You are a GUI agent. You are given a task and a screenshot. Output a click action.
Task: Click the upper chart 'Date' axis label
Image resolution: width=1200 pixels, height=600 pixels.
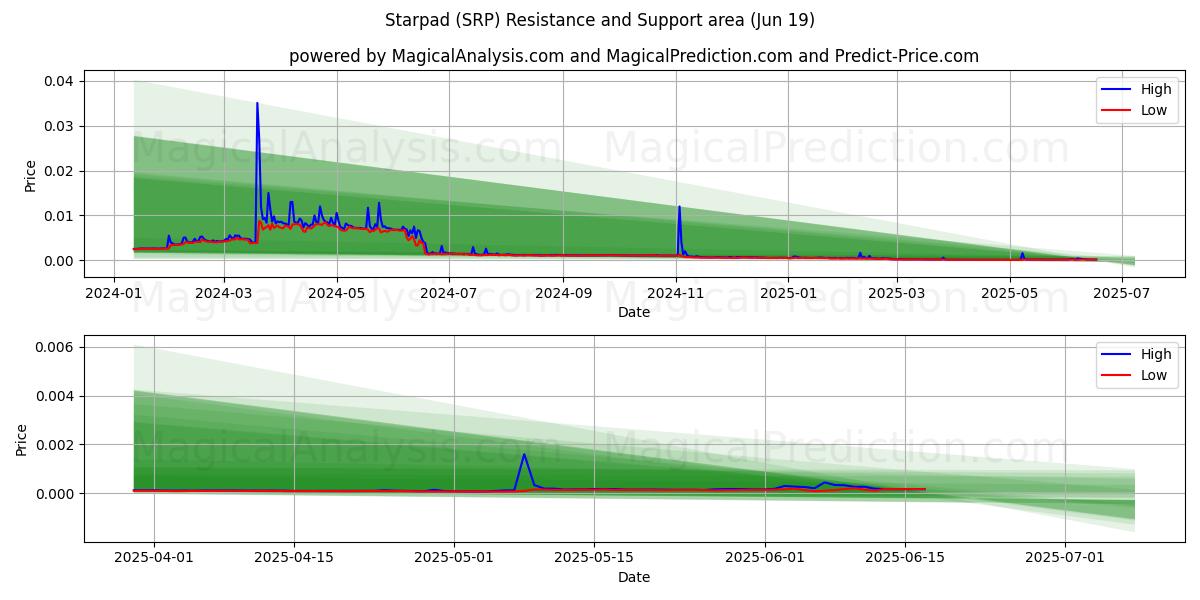pos(634,312)
